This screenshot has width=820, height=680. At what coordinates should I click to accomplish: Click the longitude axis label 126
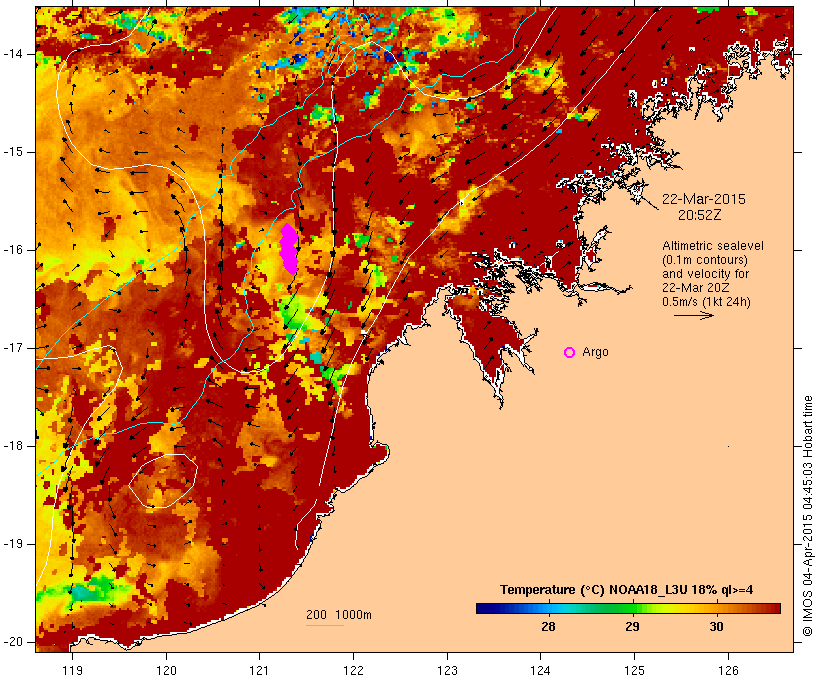point(728,670)
